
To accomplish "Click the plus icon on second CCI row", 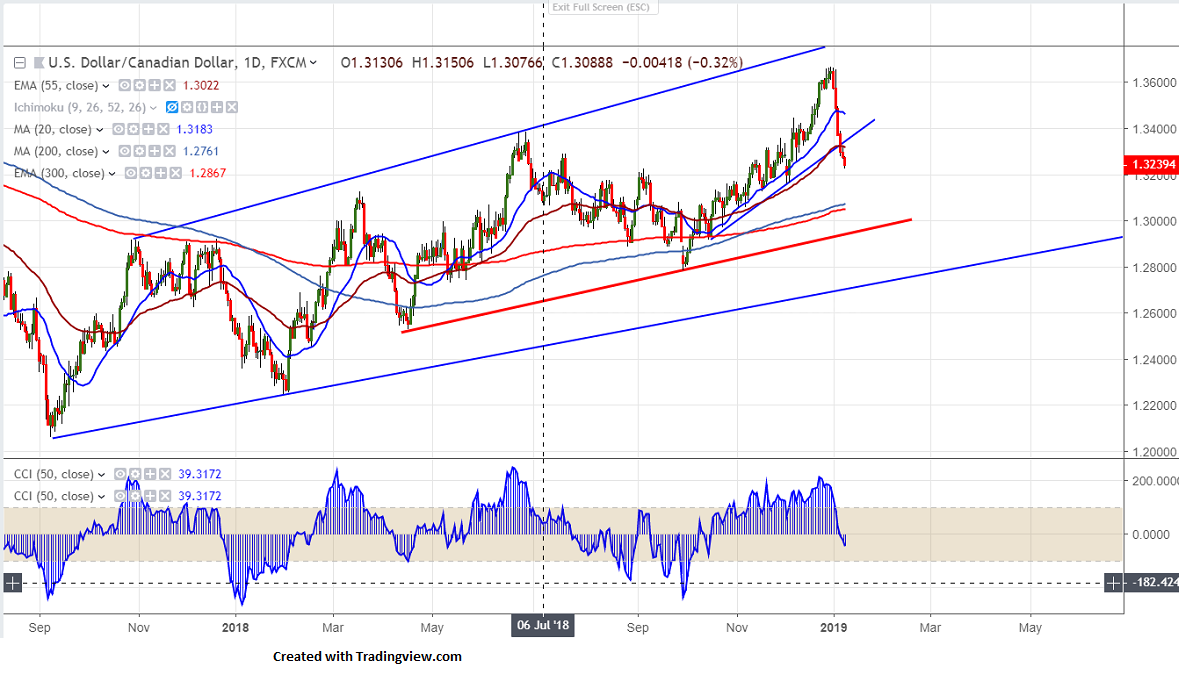I will 150,496.
